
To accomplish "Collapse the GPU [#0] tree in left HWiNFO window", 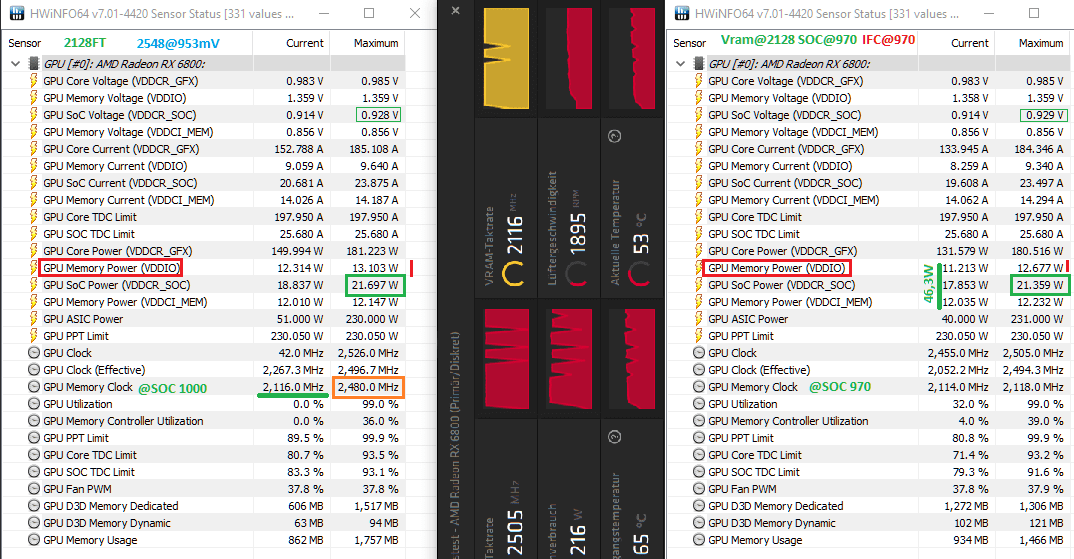I will 15,64.
